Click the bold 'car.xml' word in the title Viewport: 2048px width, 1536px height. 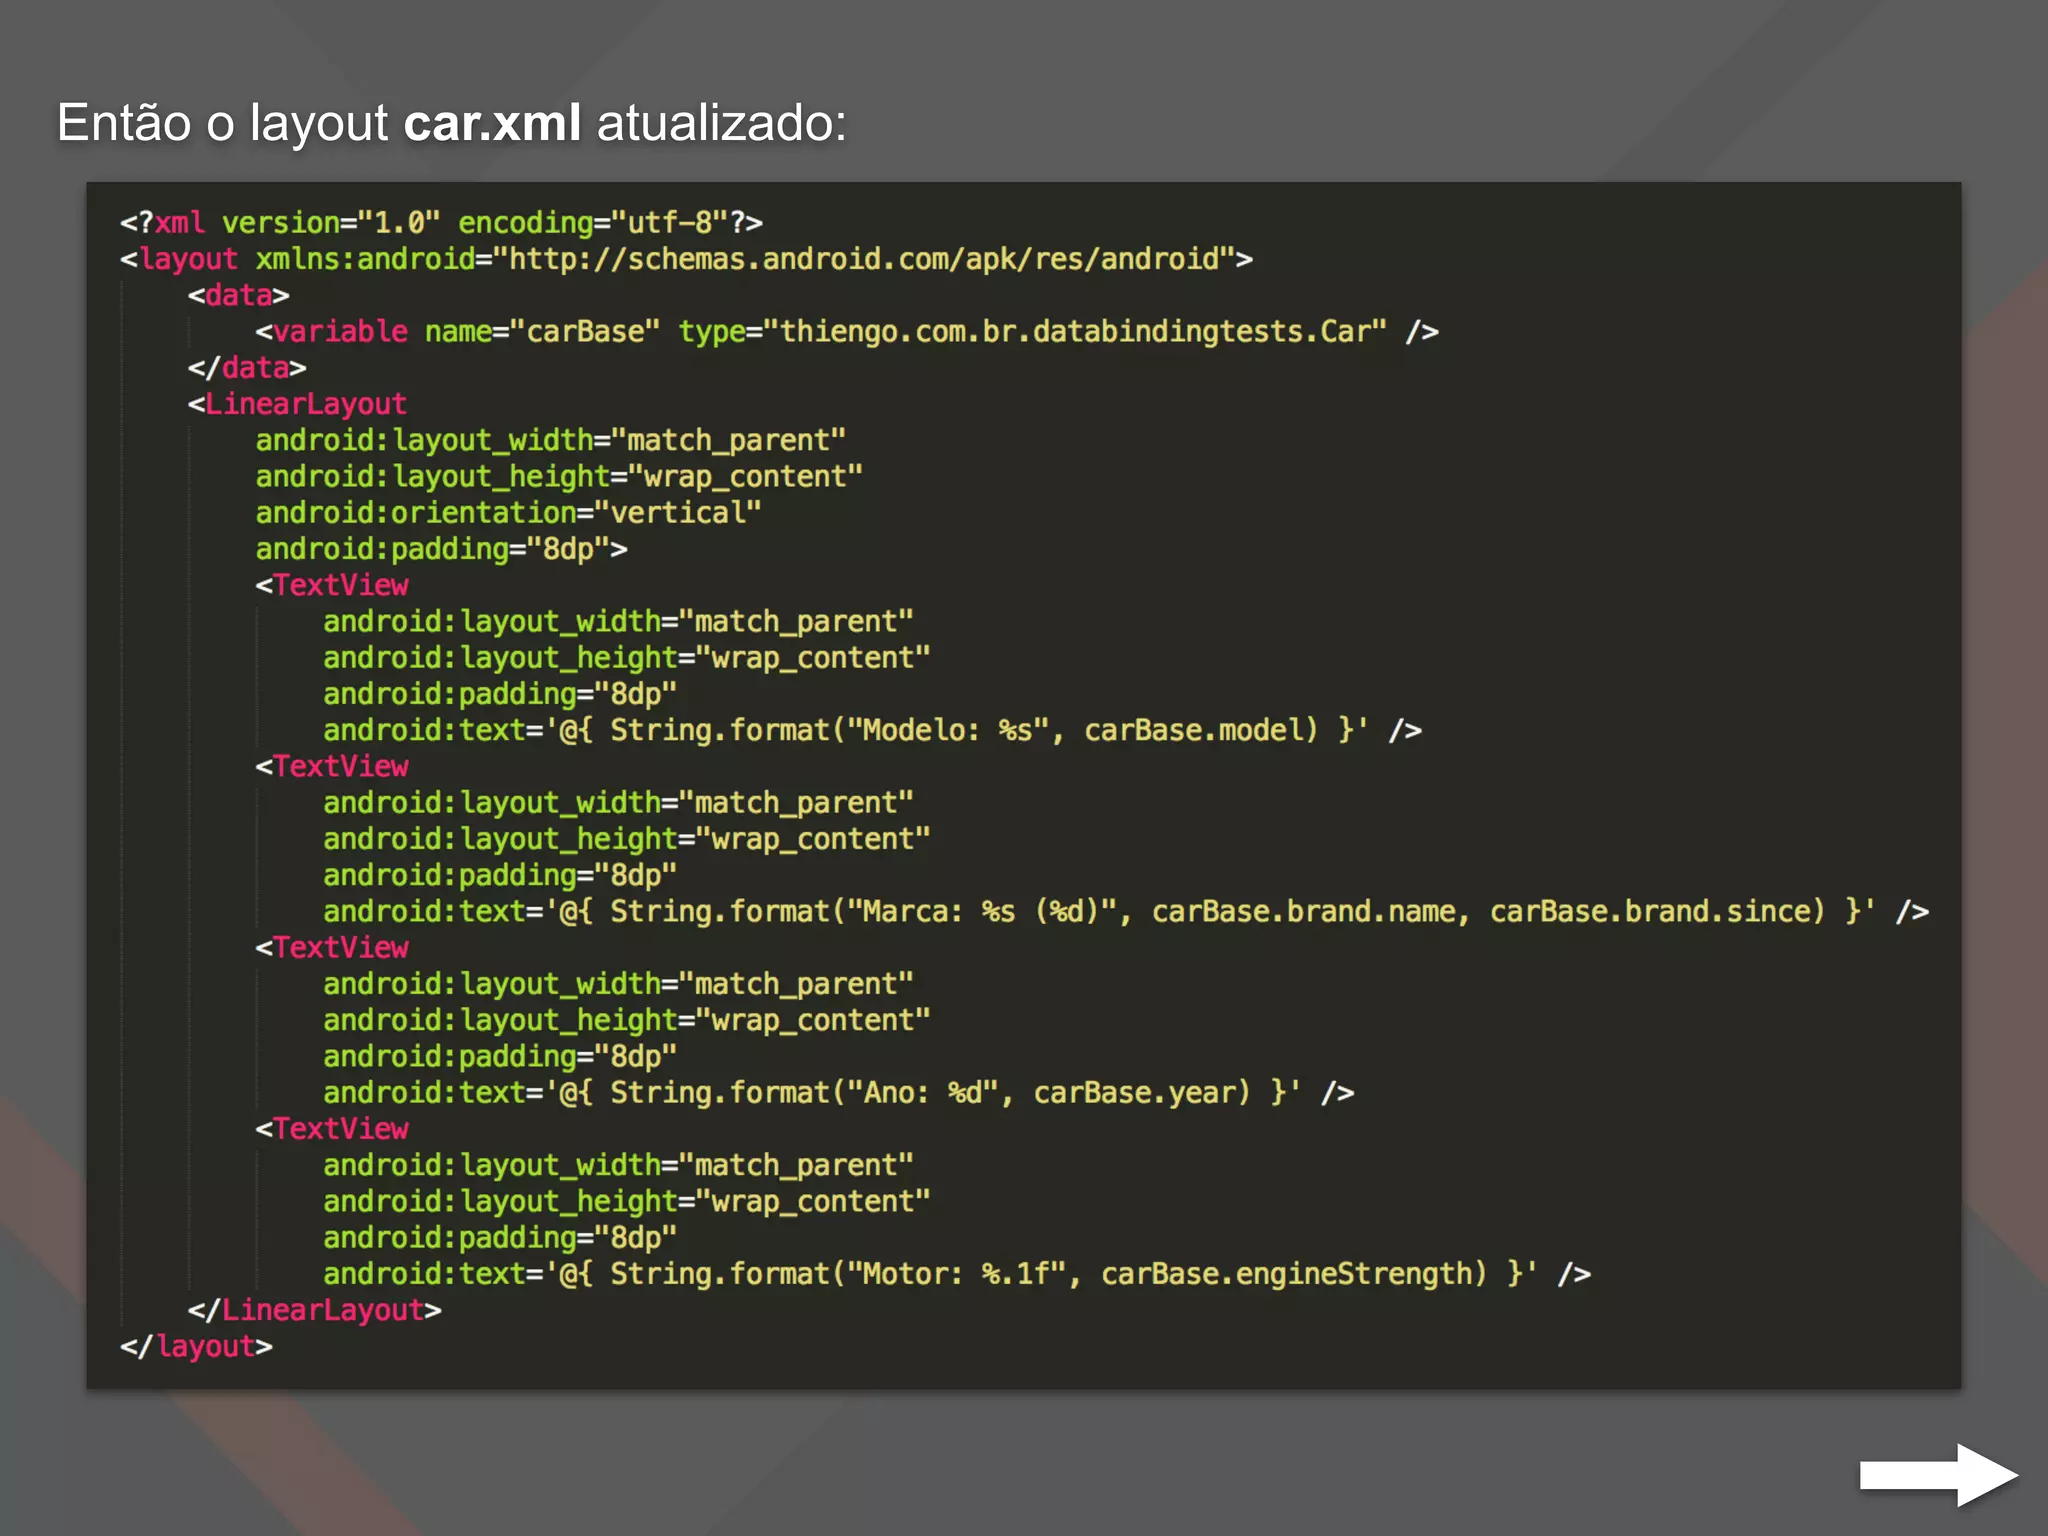click(x=492, y=123)
